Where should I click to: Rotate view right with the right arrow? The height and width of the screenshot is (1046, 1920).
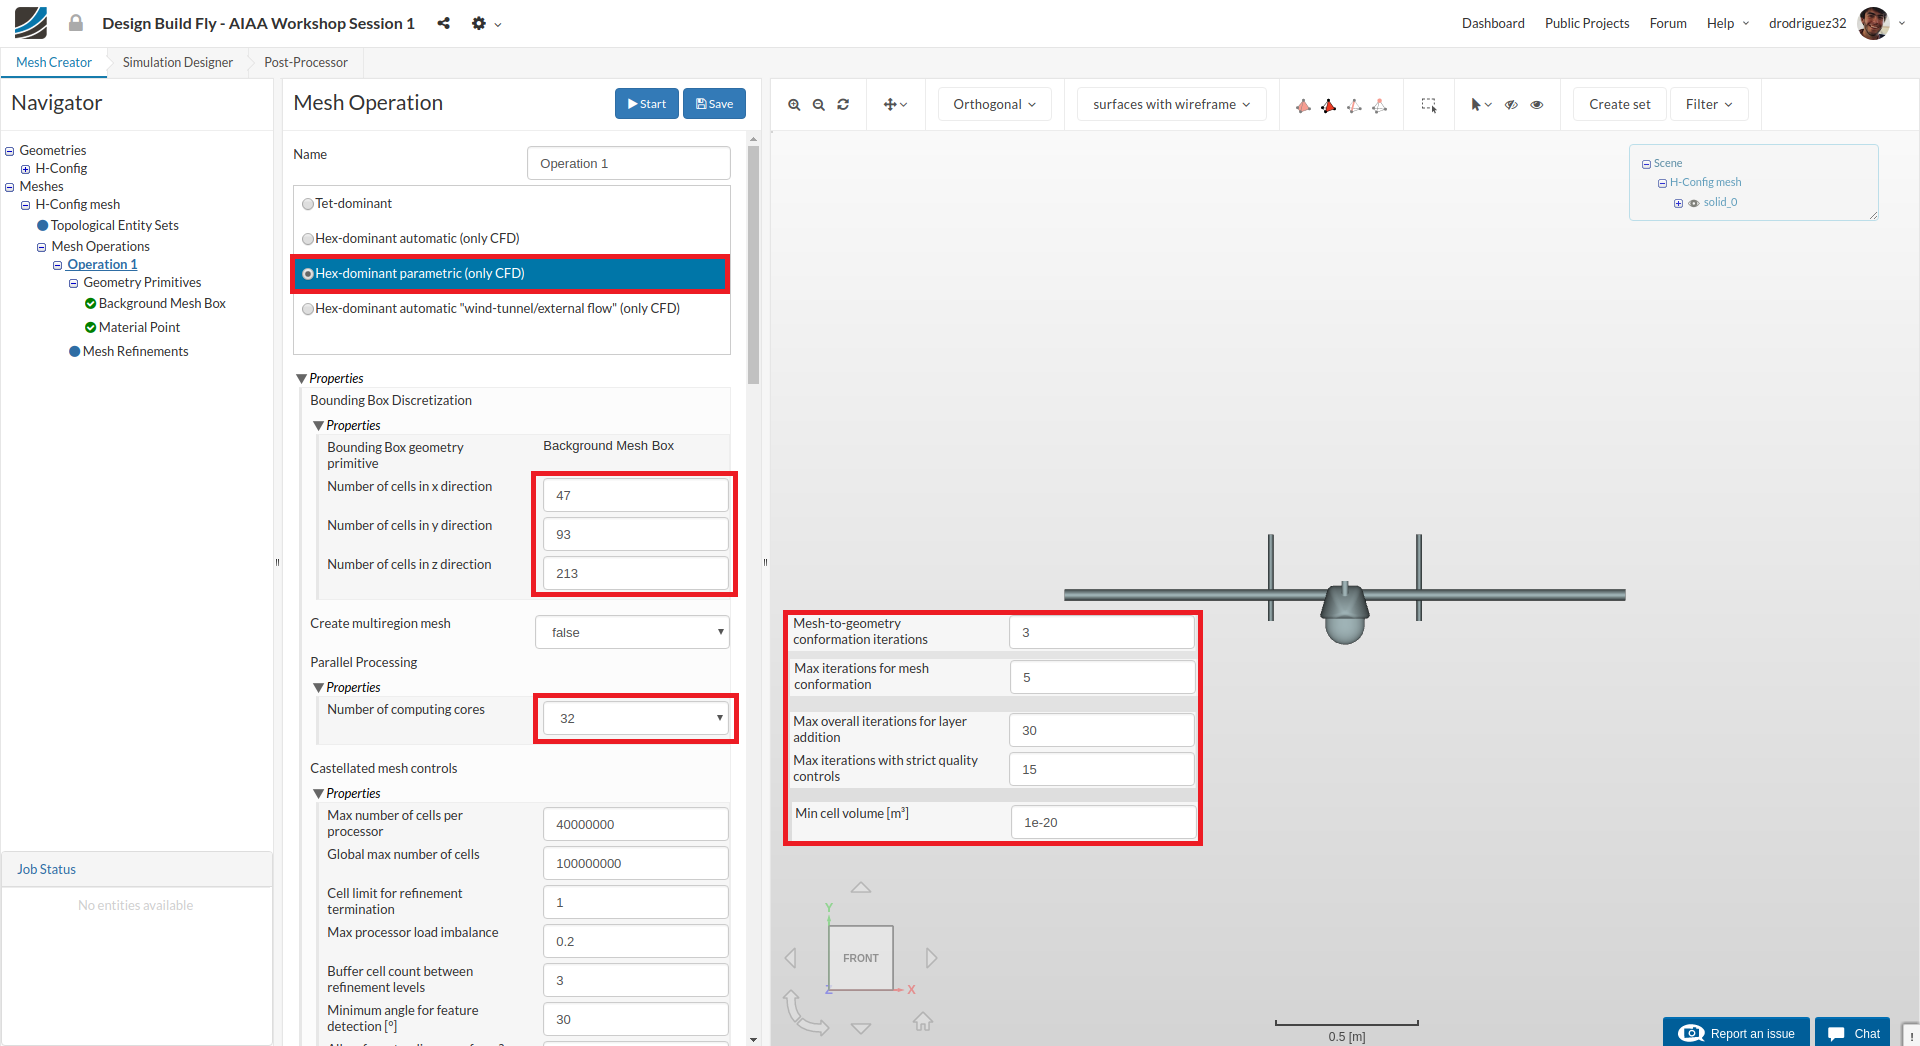point(931,958)
